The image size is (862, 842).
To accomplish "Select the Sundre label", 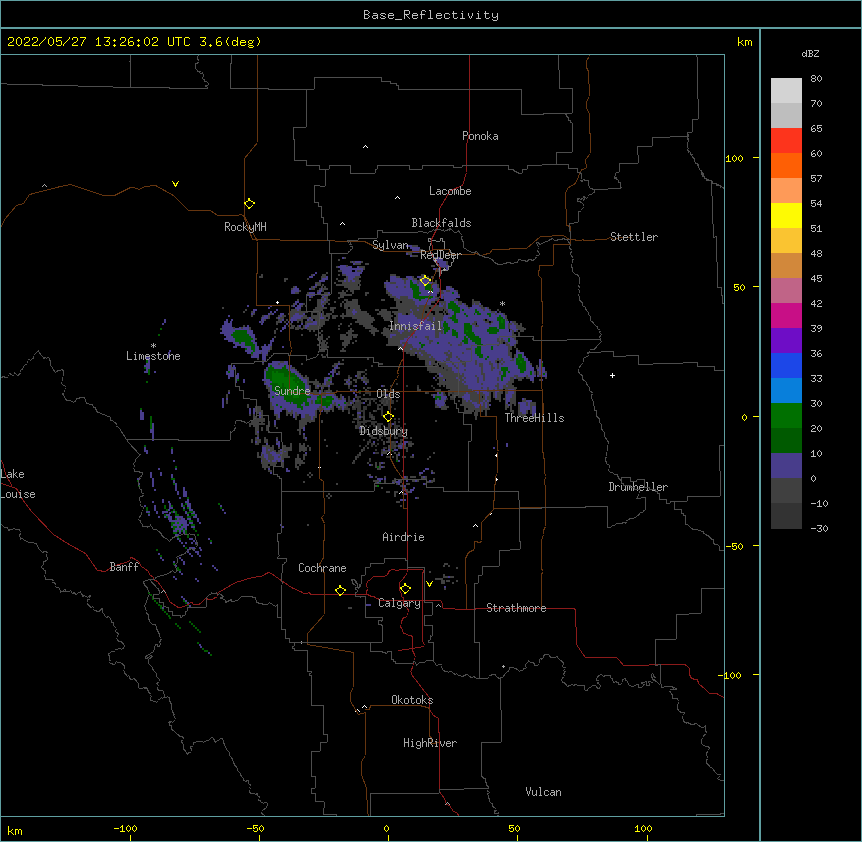I will click(292, 391).
